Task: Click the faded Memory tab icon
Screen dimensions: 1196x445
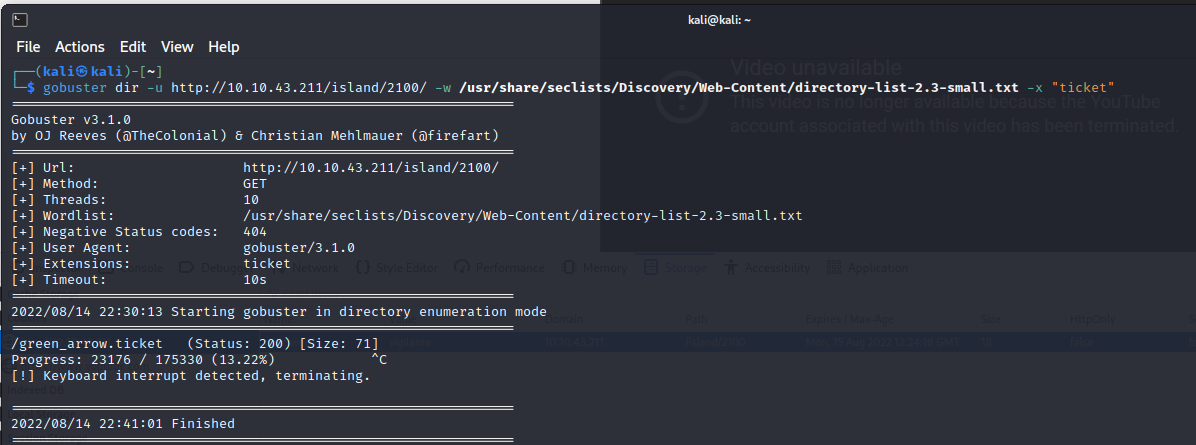Action: click(568, 267)
